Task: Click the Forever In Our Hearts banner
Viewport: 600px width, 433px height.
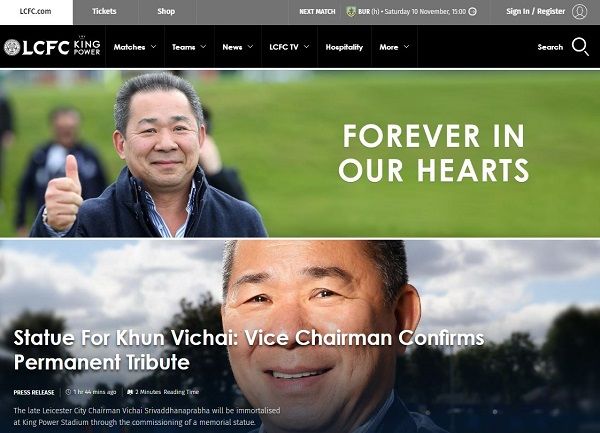Action: [300, 153]
